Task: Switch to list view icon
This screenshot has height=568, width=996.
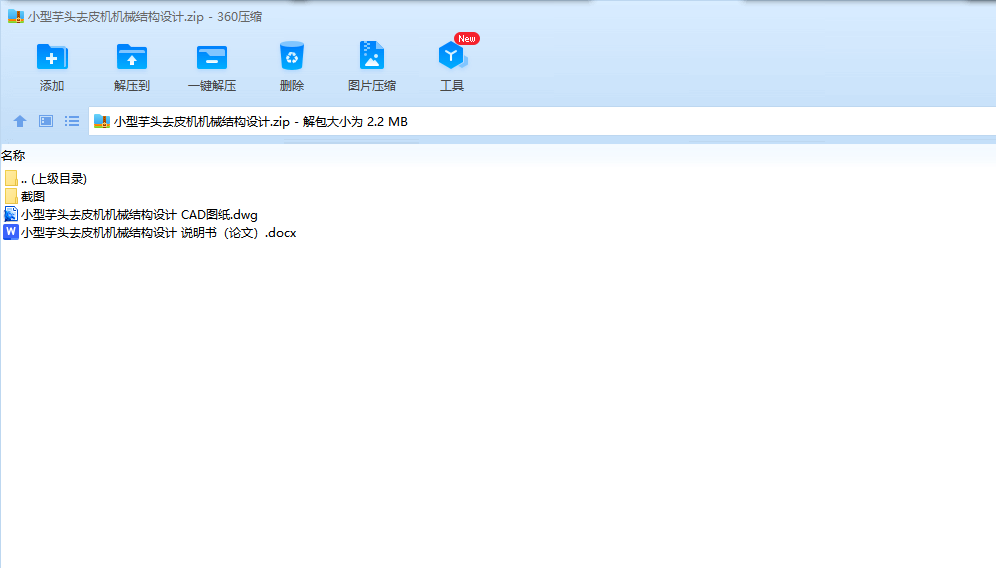Action: 72,121
